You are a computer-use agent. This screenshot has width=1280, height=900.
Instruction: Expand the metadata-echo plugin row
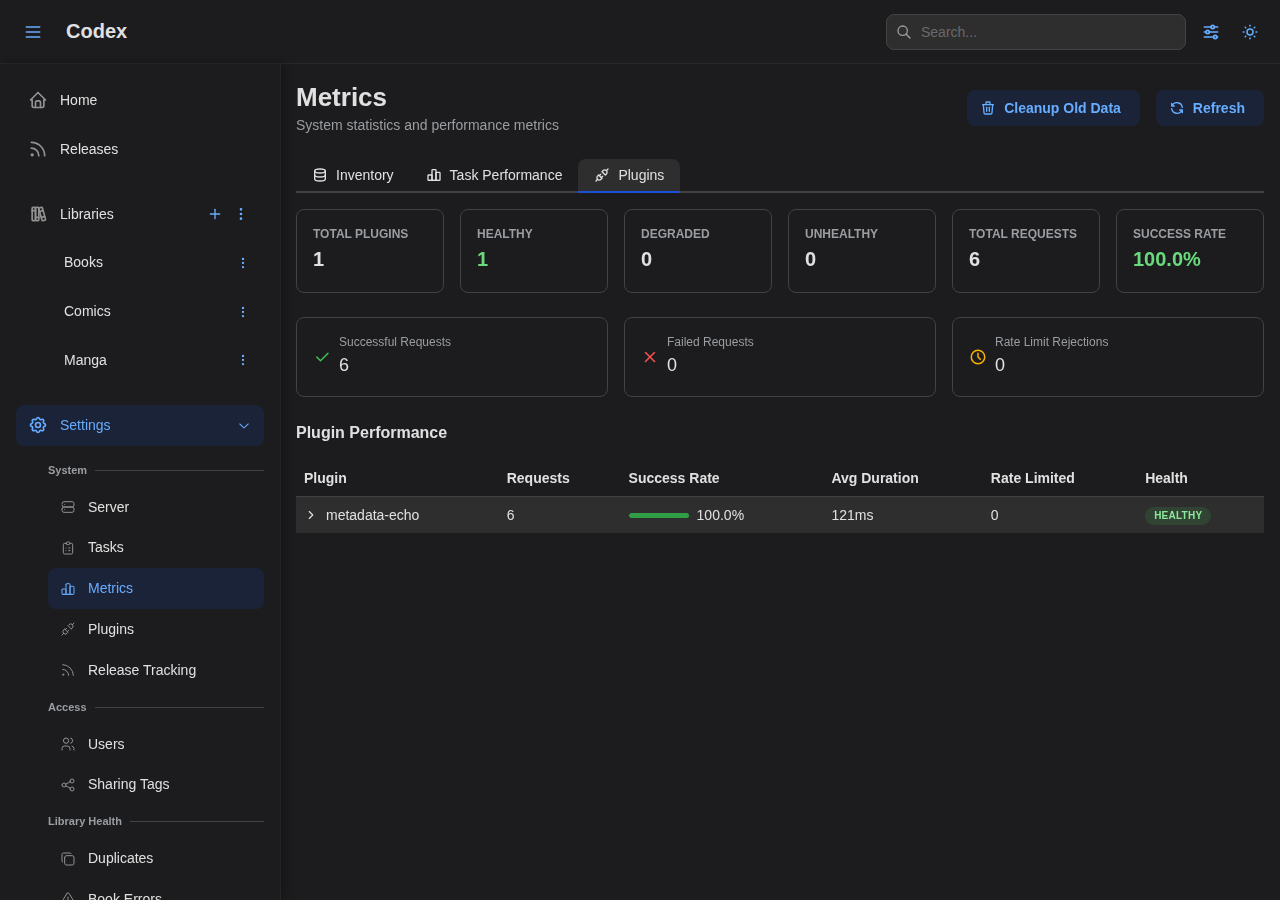pyautogui.click(x=311, y=515)
